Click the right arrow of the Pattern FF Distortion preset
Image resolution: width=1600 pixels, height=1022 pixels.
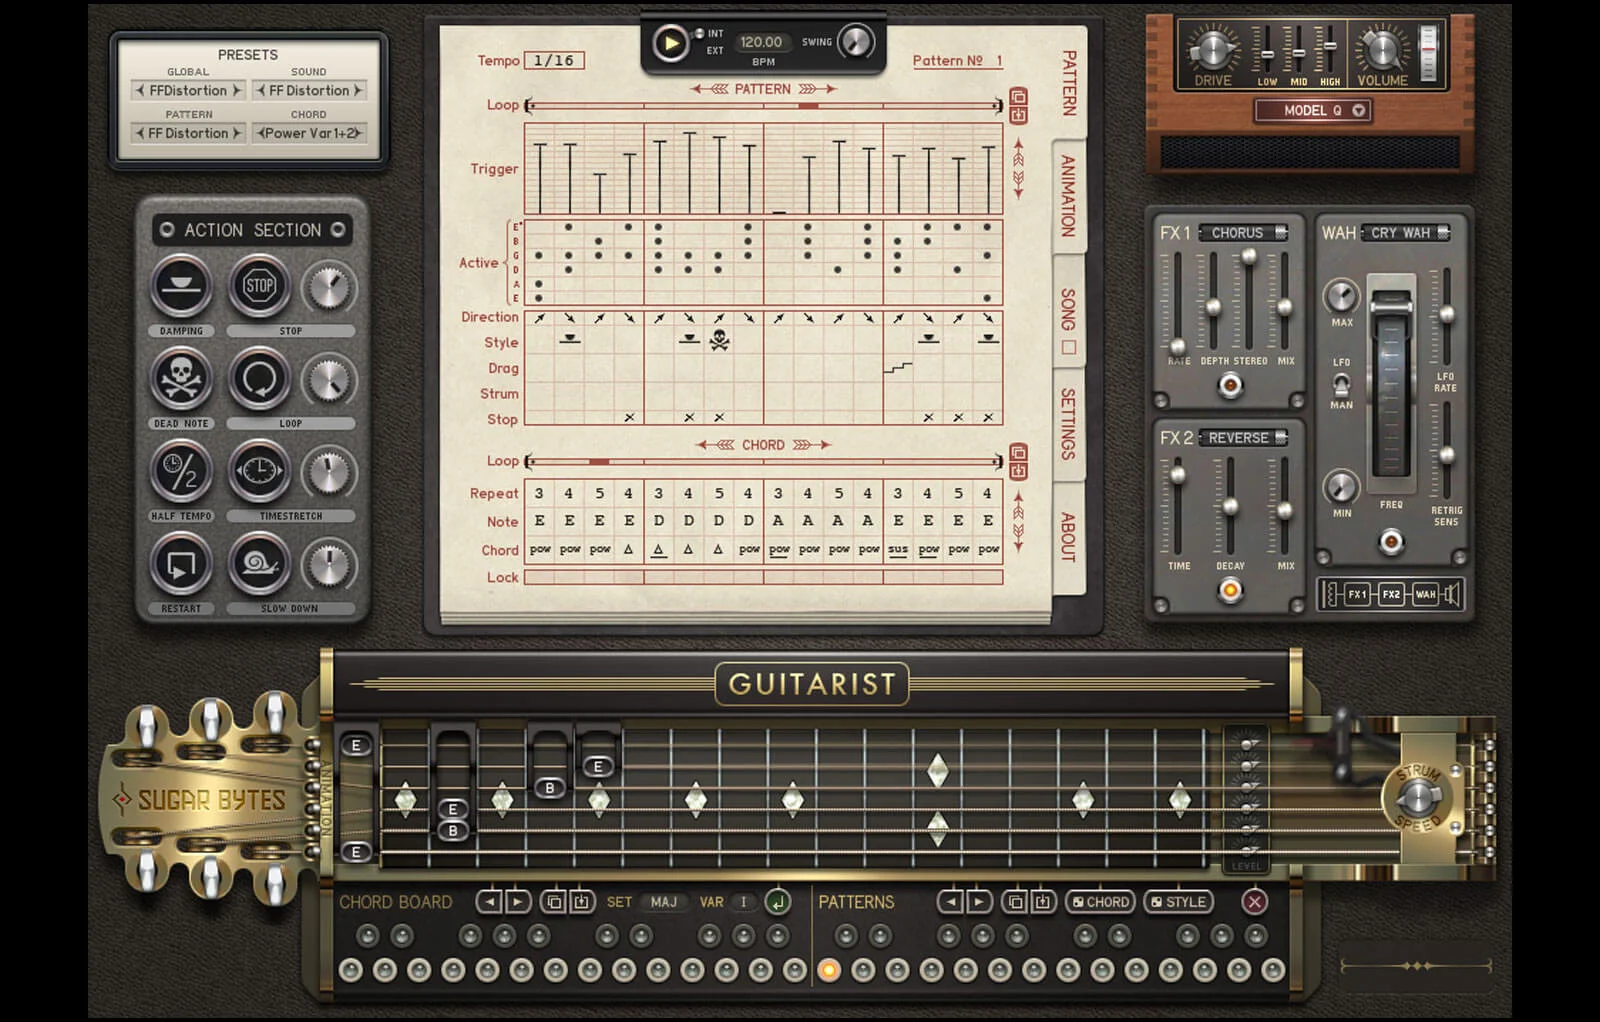click(x=237, y=133)
